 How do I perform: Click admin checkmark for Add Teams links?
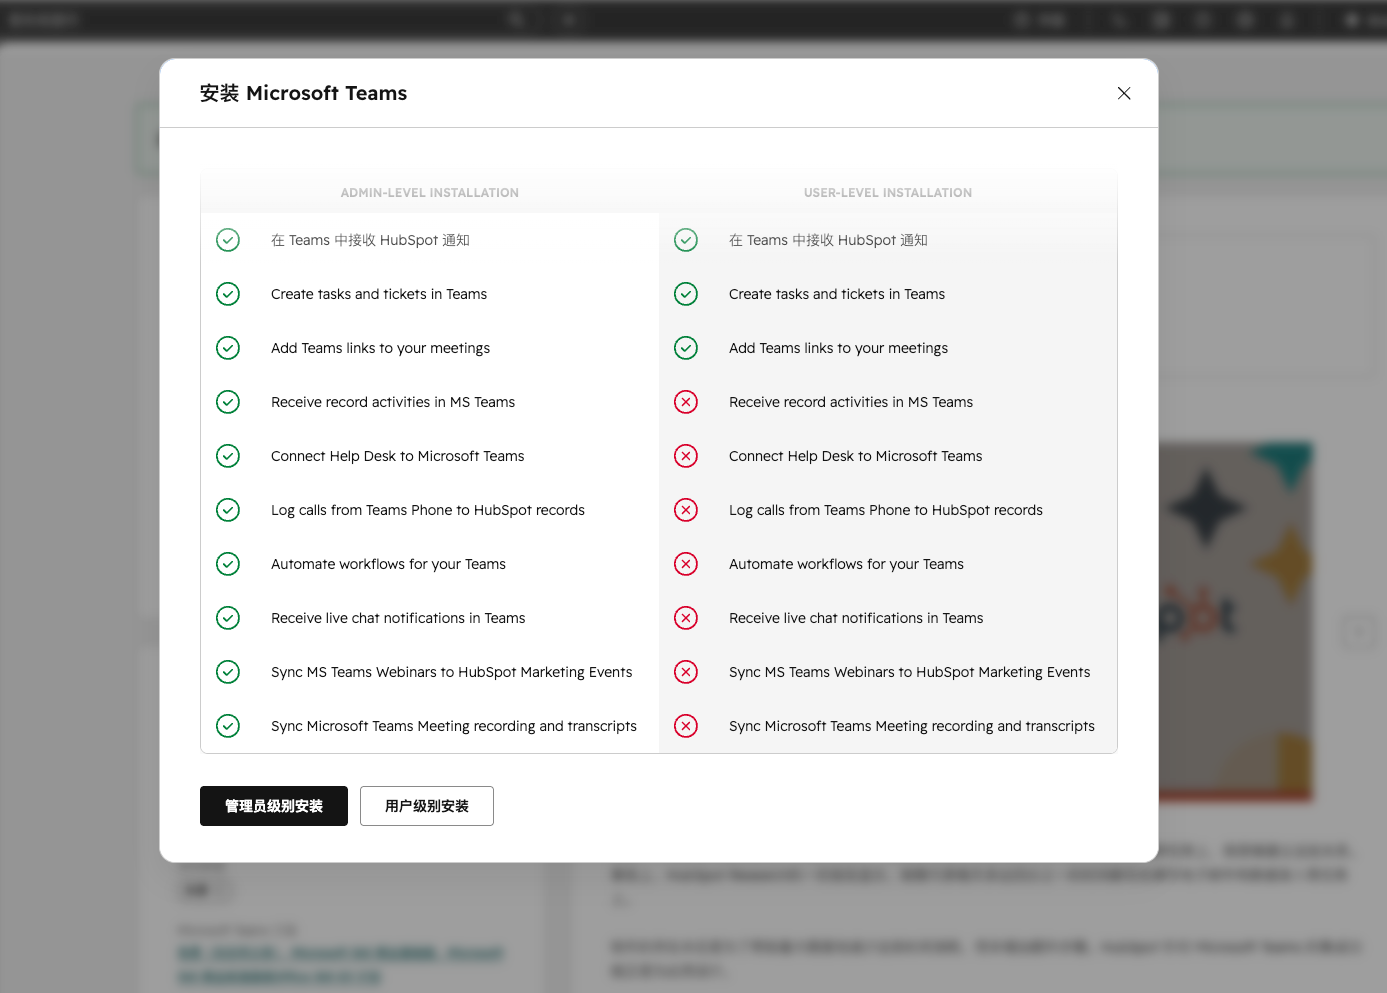point(228,348)
